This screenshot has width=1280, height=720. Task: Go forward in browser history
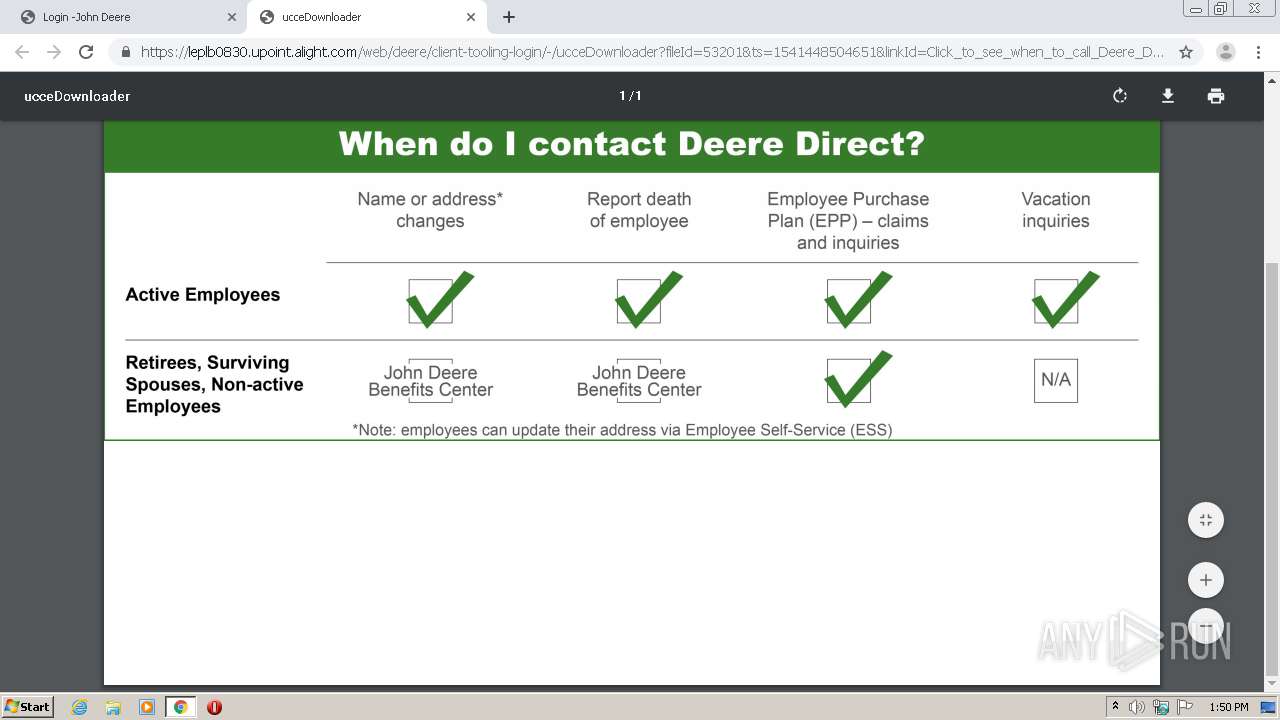54,52
